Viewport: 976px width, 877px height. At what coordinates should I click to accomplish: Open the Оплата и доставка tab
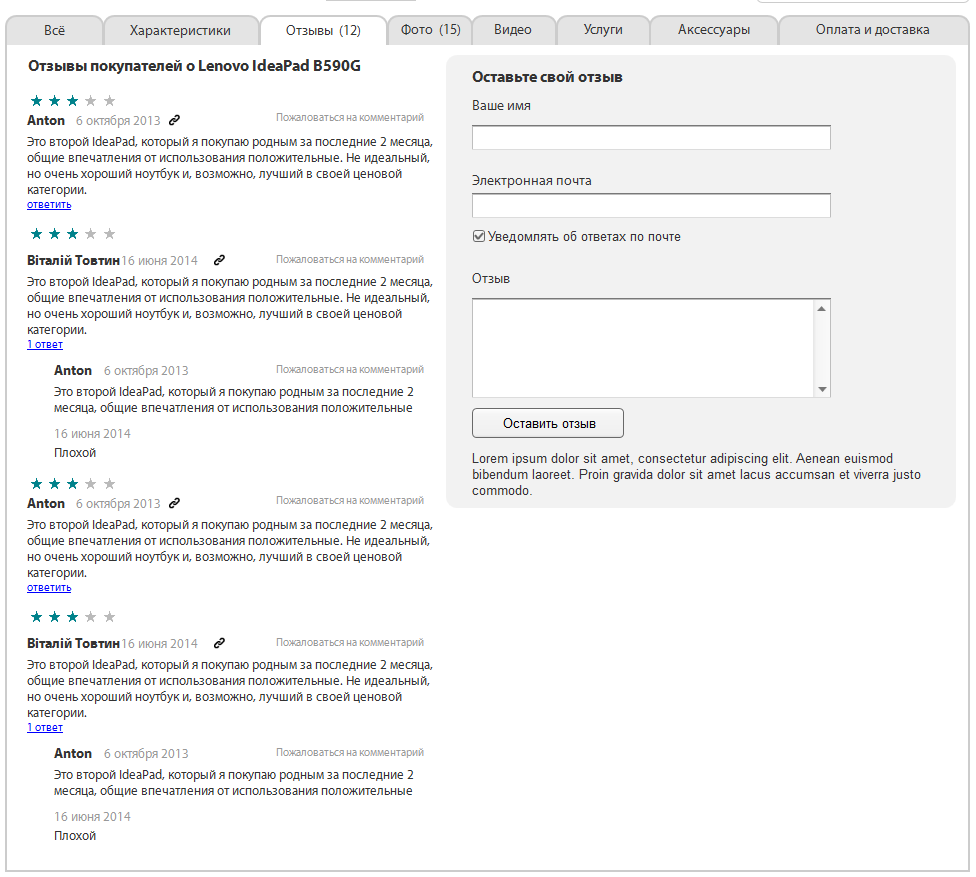873,30
